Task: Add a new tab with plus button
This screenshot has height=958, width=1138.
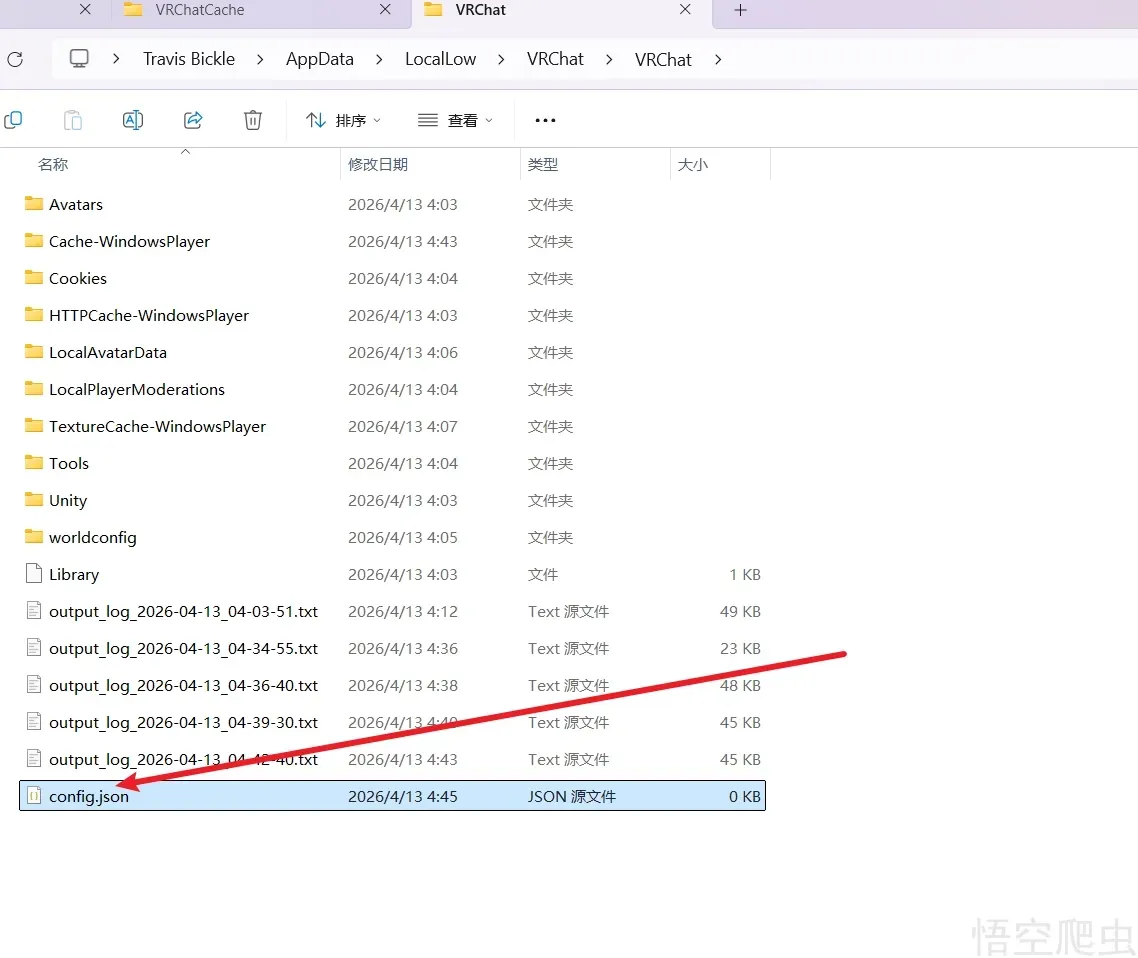Action: click(740, 10)
